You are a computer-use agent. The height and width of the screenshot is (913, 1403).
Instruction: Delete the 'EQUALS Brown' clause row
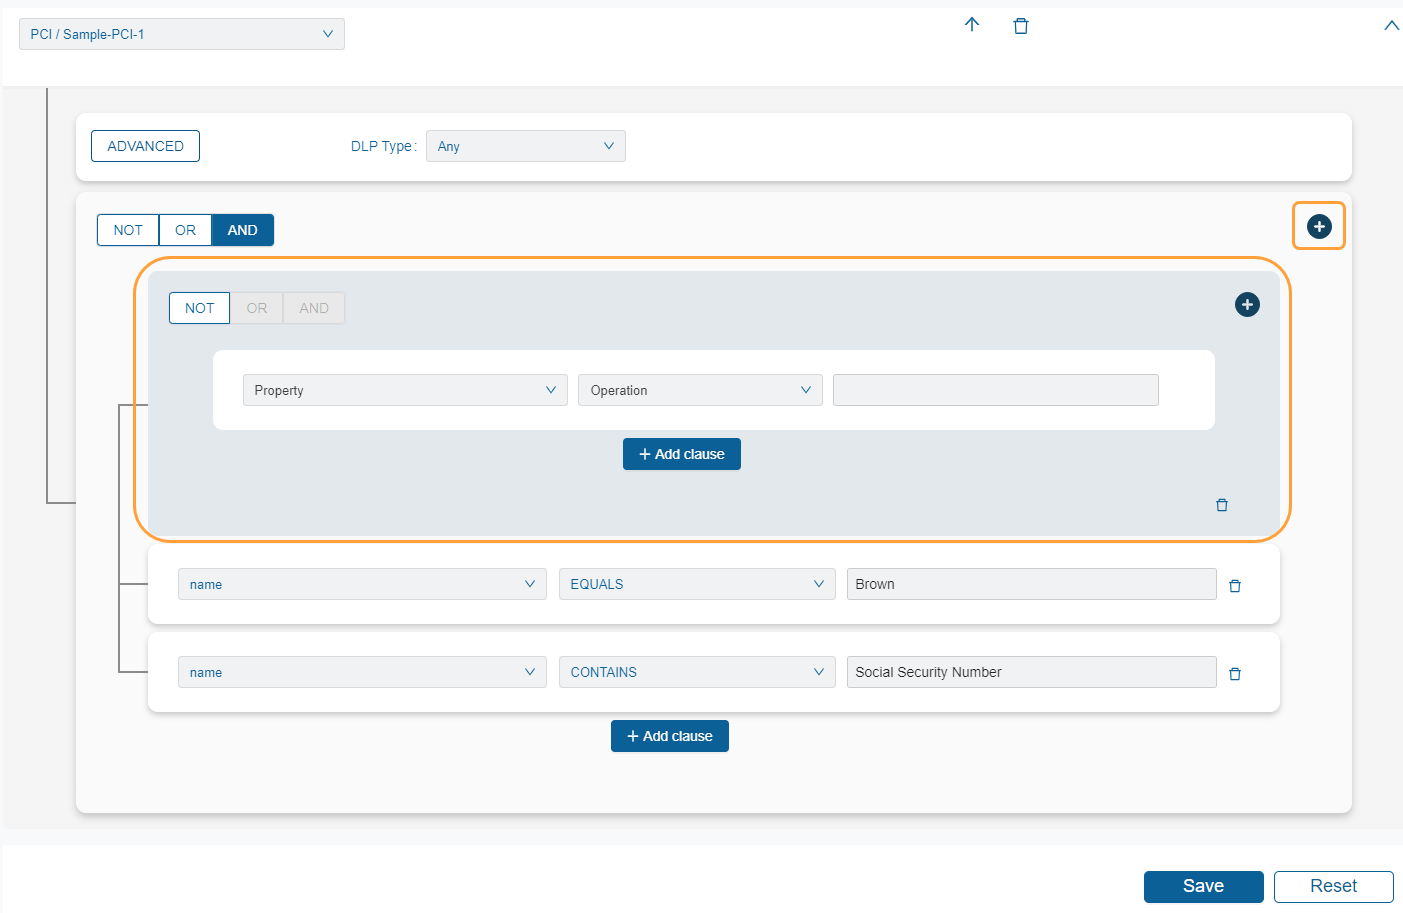pos(1235,586)
